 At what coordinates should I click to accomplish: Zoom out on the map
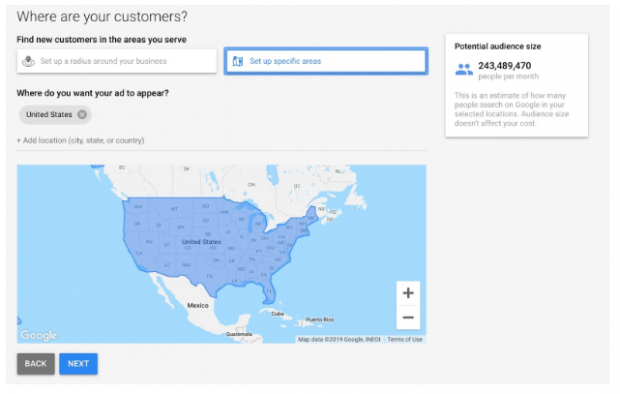(x=408, y=317)
